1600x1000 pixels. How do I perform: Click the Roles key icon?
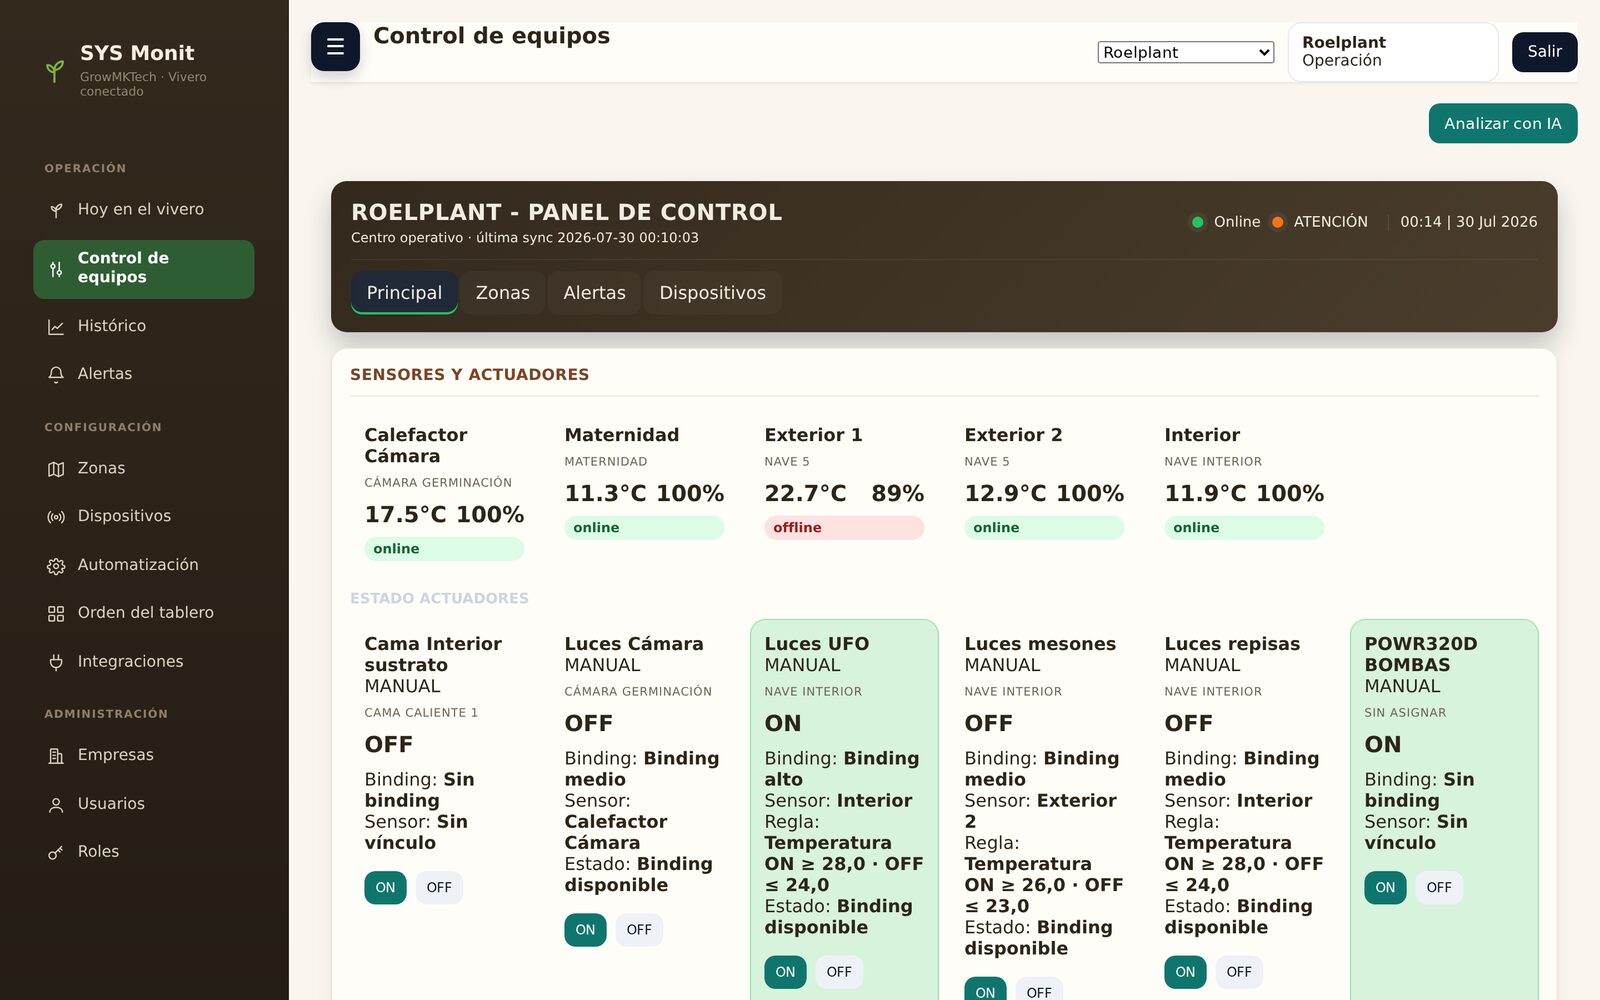[x=56, y=853]
